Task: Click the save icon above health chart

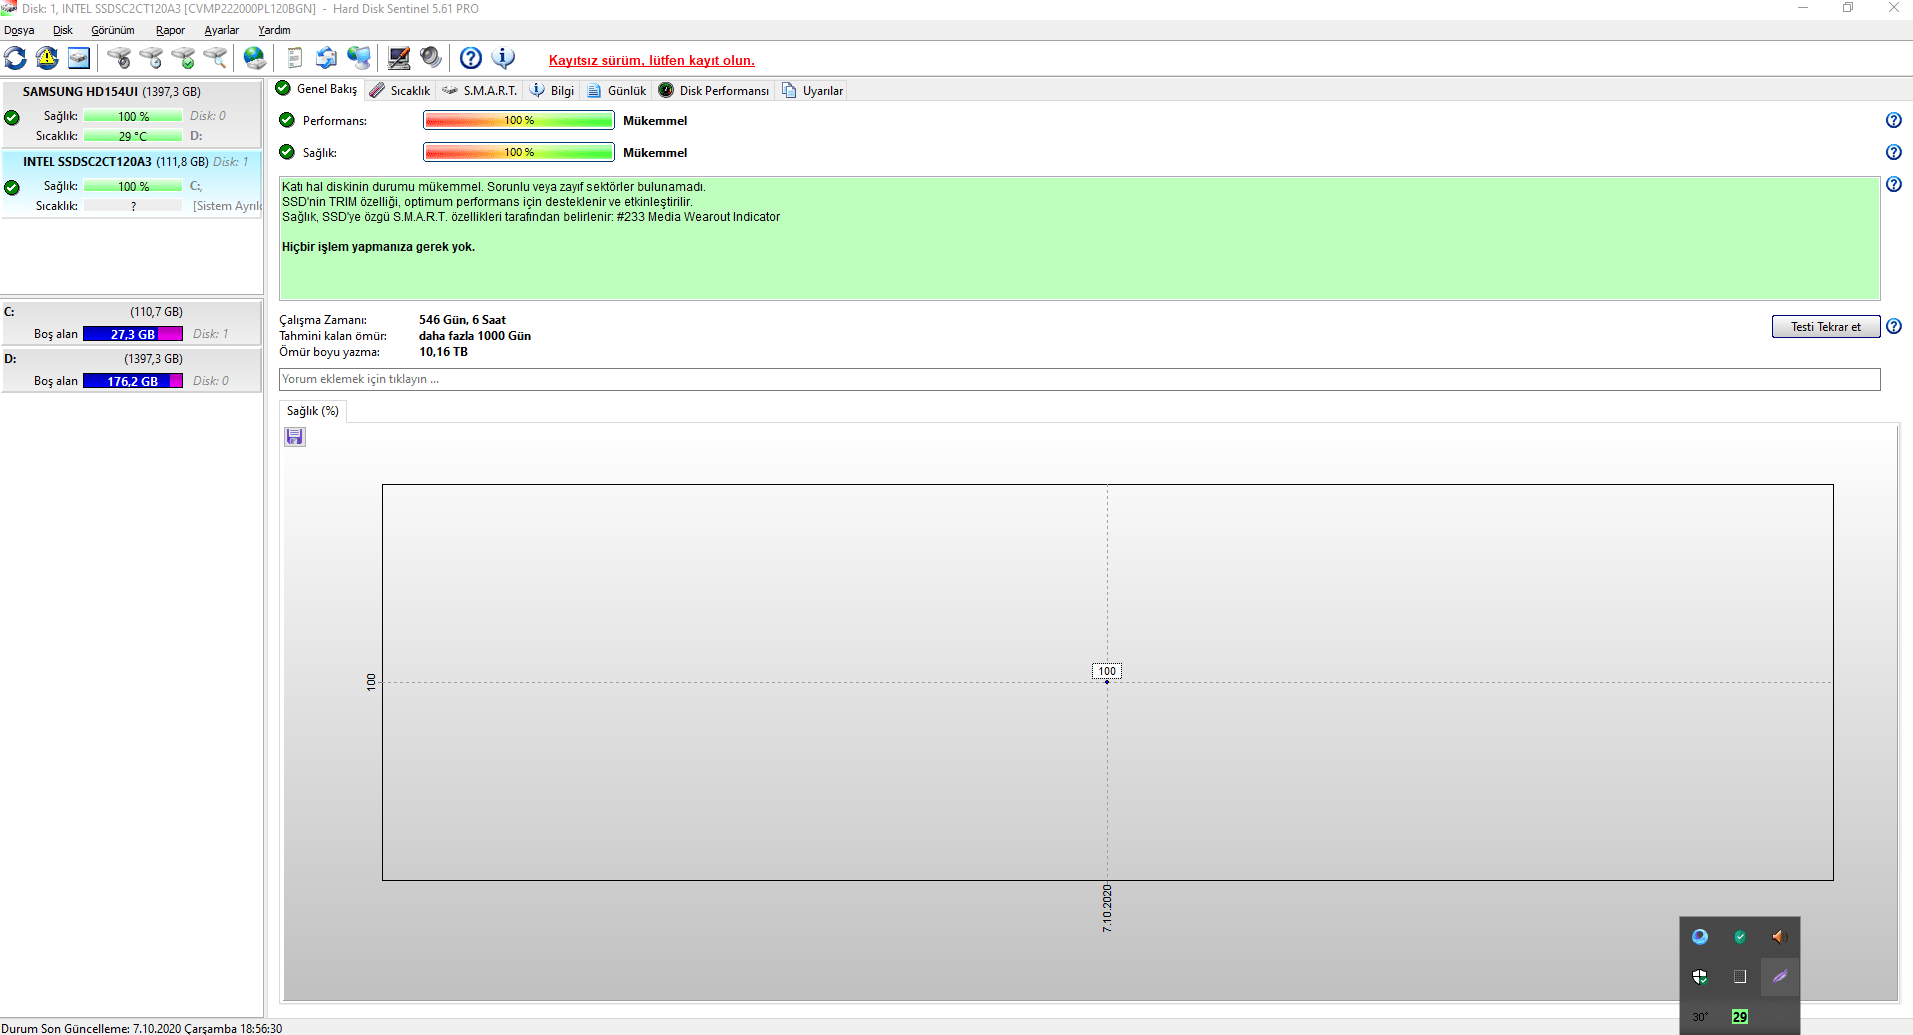Action: click(x=295, y=436)
